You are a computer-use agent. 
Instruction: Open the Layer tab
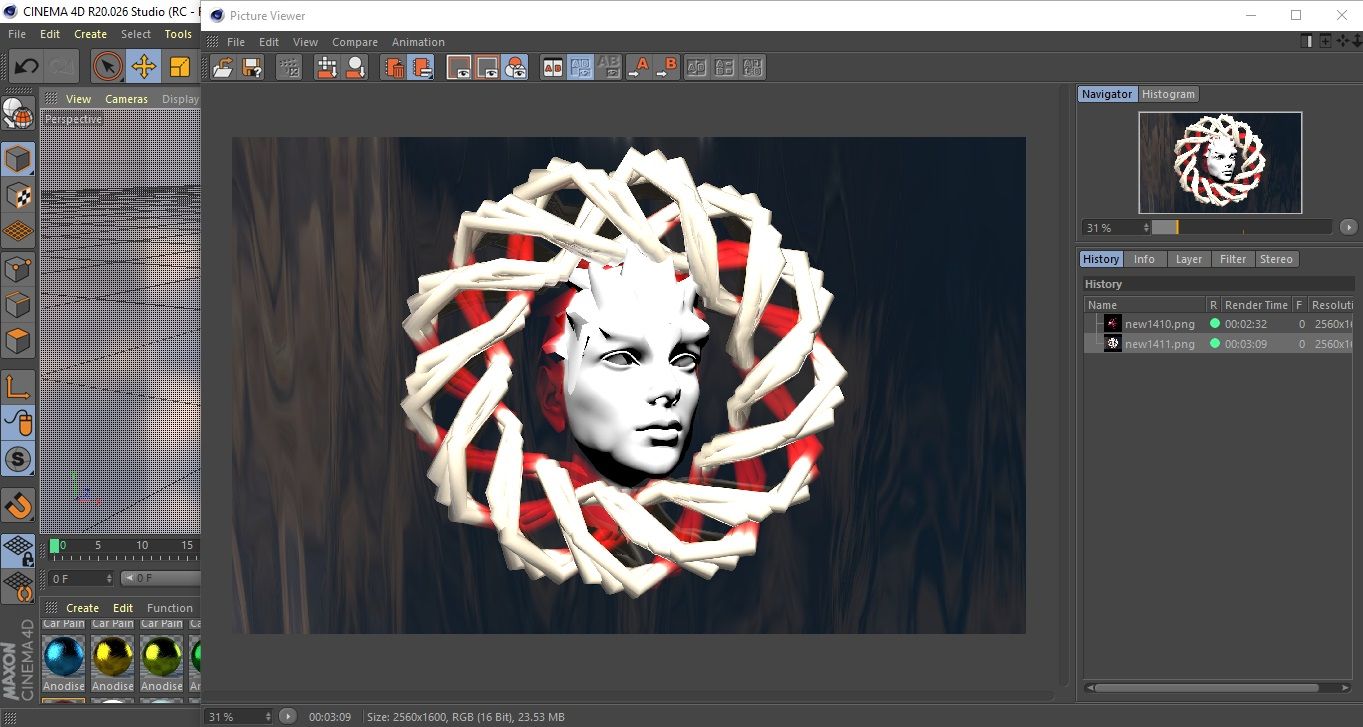point(1188,259)
